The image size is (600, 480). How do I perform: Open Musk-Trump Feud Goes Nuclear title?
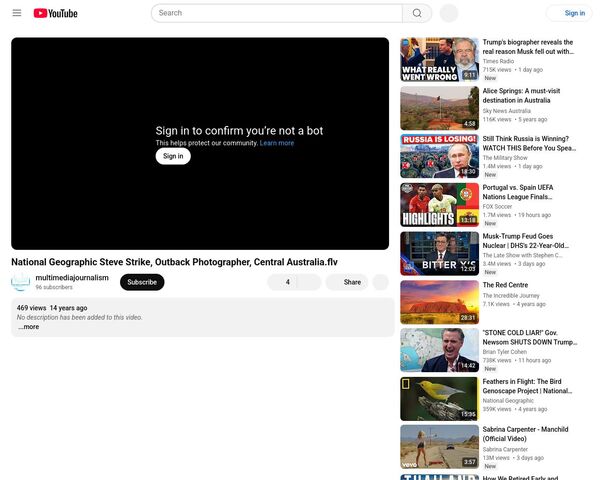pos(525,241)
